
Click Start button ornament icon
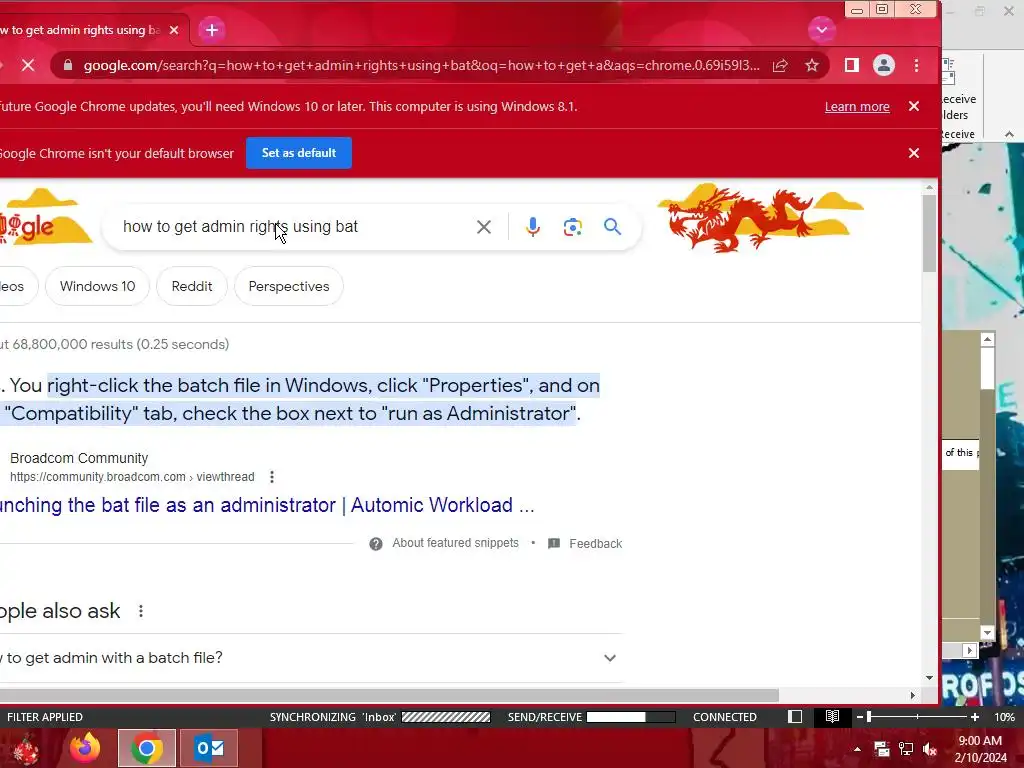point(25,749)
